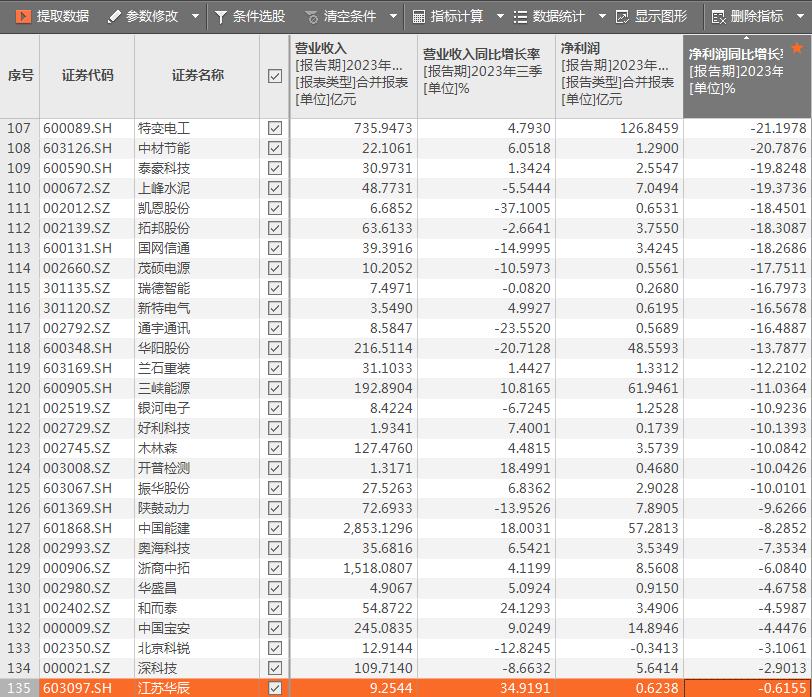The image size is (812, 697).
Task: Select revenue growth value 24.1293
Action: point(525,608)
